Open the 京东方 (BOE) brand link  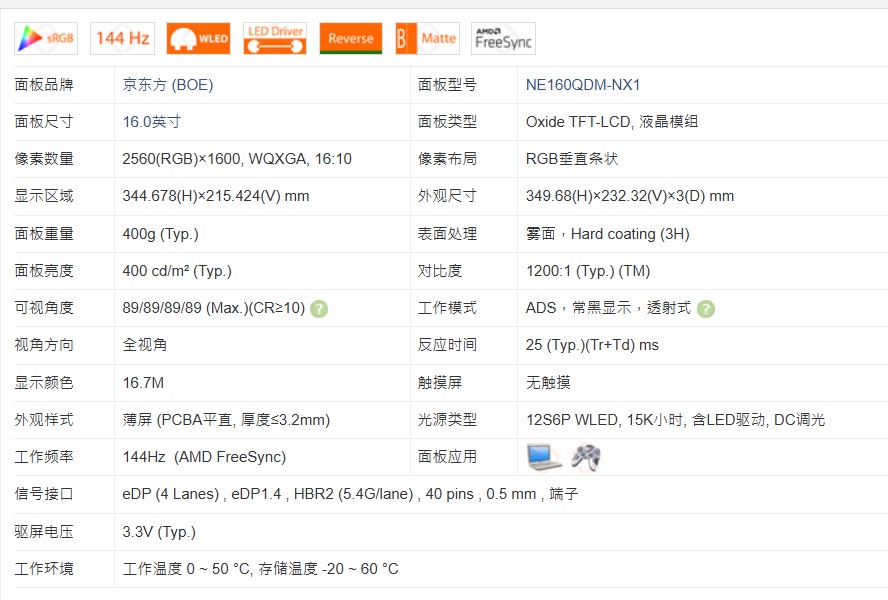click(168, 85)
